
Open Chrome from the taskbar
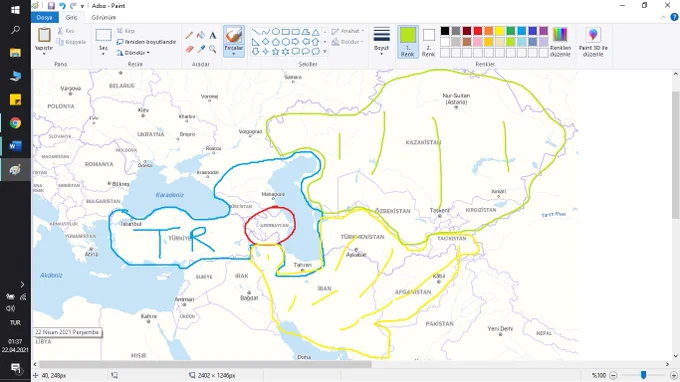tap(15, 123)
